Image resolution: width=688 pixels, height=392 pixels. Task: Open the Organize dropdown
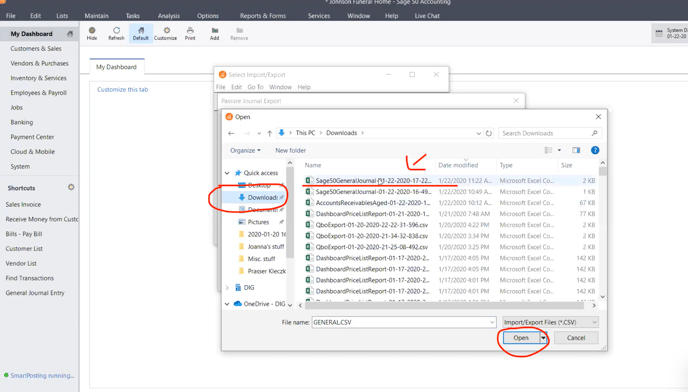(x=245, y=150)
